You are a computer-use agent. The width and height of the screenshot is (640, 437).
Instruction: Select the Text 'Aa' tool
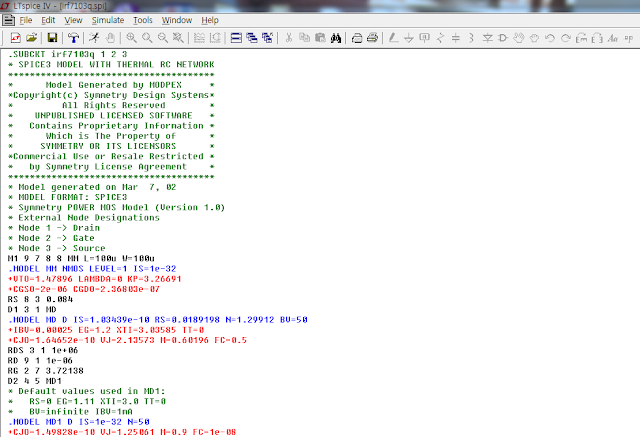[613, 38]
